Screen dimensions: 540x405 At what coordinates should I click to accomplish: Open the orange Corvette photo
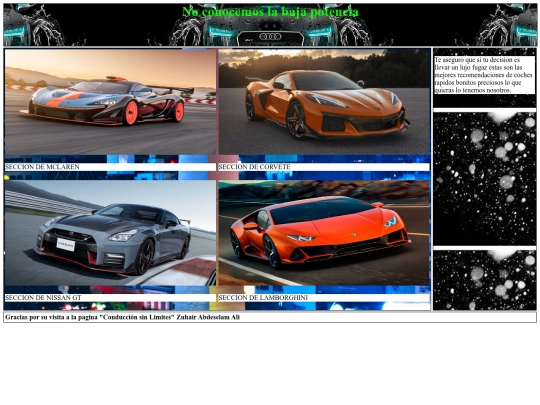tap(324, 102)
